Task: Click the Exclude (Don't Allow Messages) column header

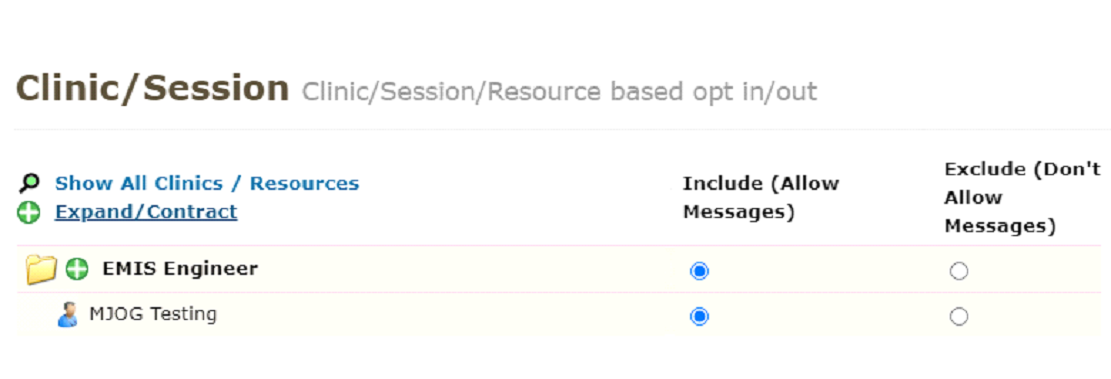Action: (x=1022, y=198)
